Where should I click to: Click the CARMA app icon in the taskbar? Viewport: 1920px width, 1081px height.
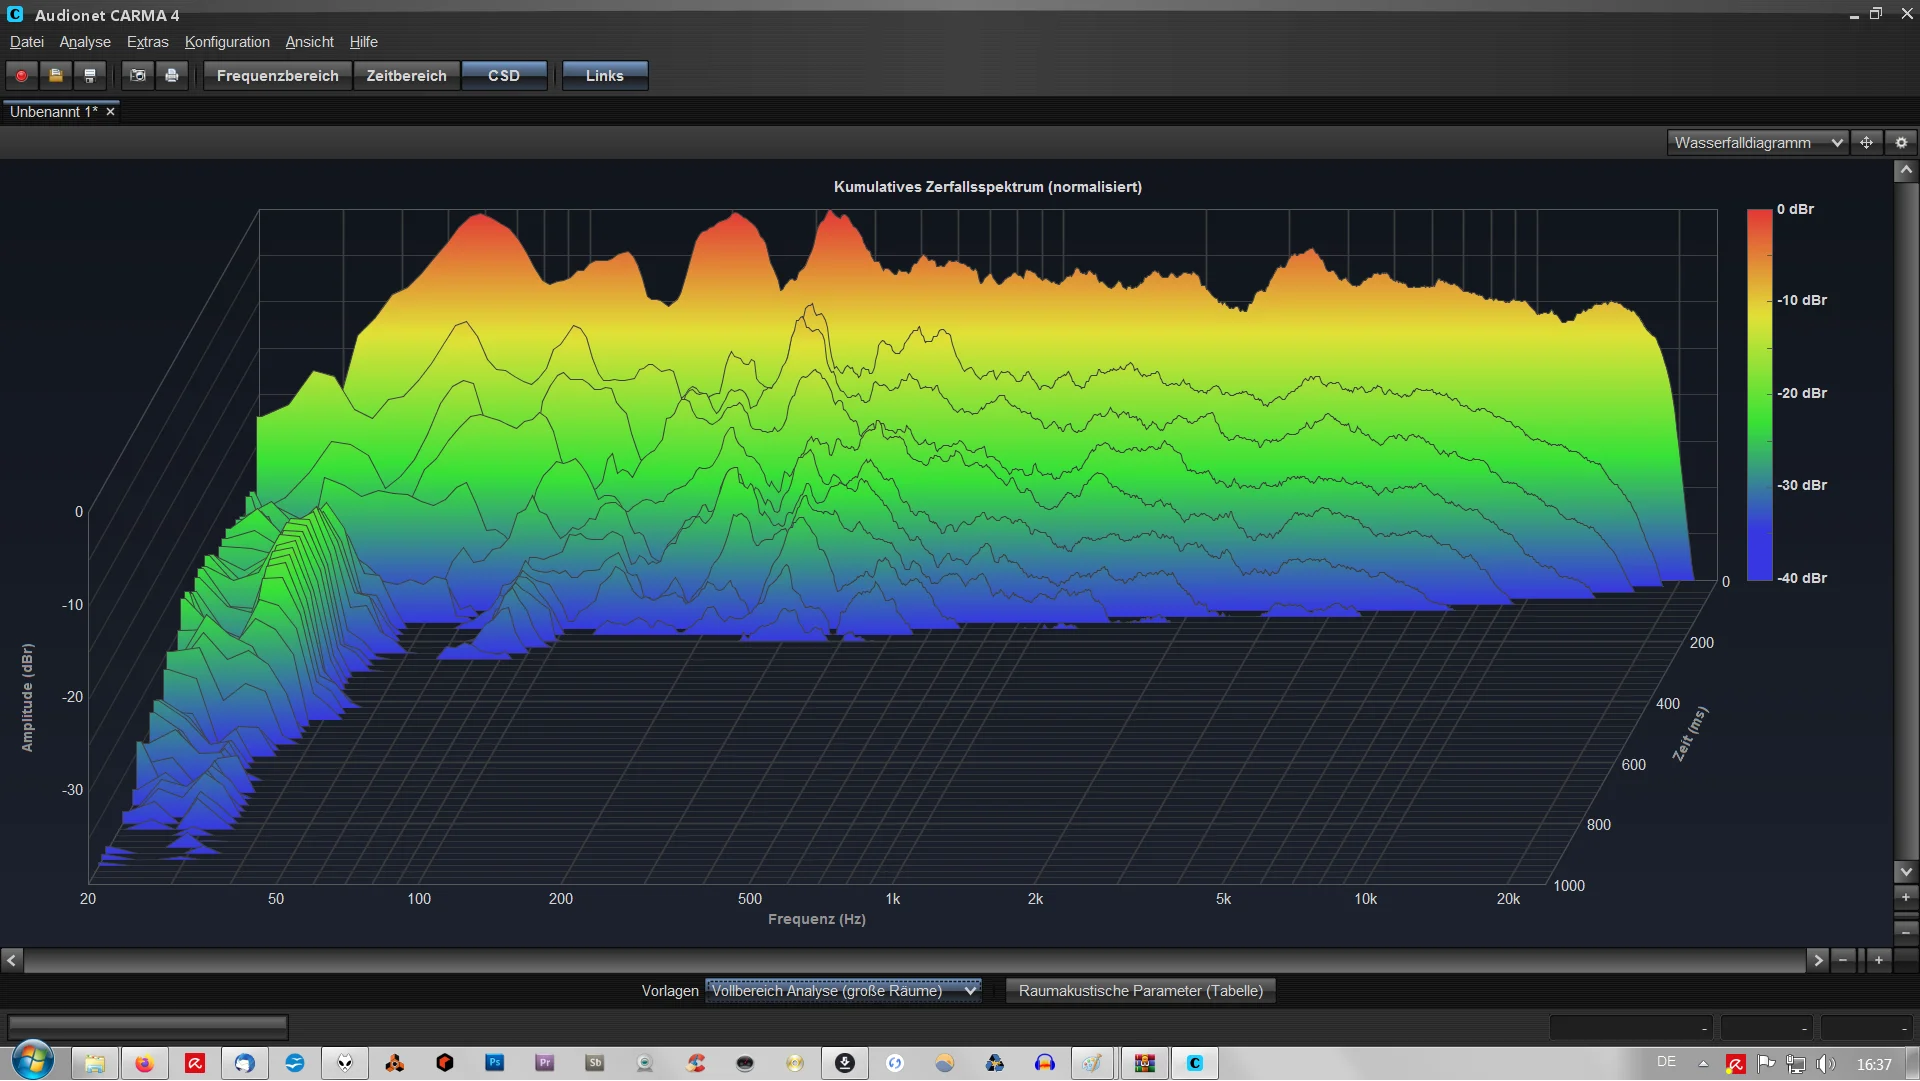pos(1195,1063)
